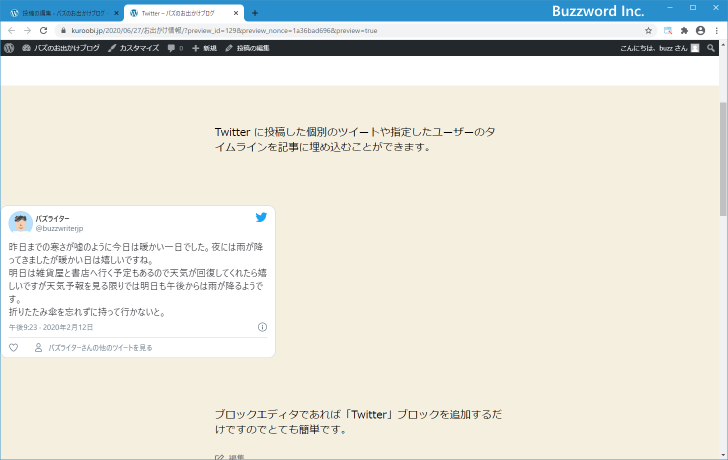Open the @buzzwriterjp handle link
Image resolution: width=728 pixels, height=460 pixels.
click(x=59, y=228)
